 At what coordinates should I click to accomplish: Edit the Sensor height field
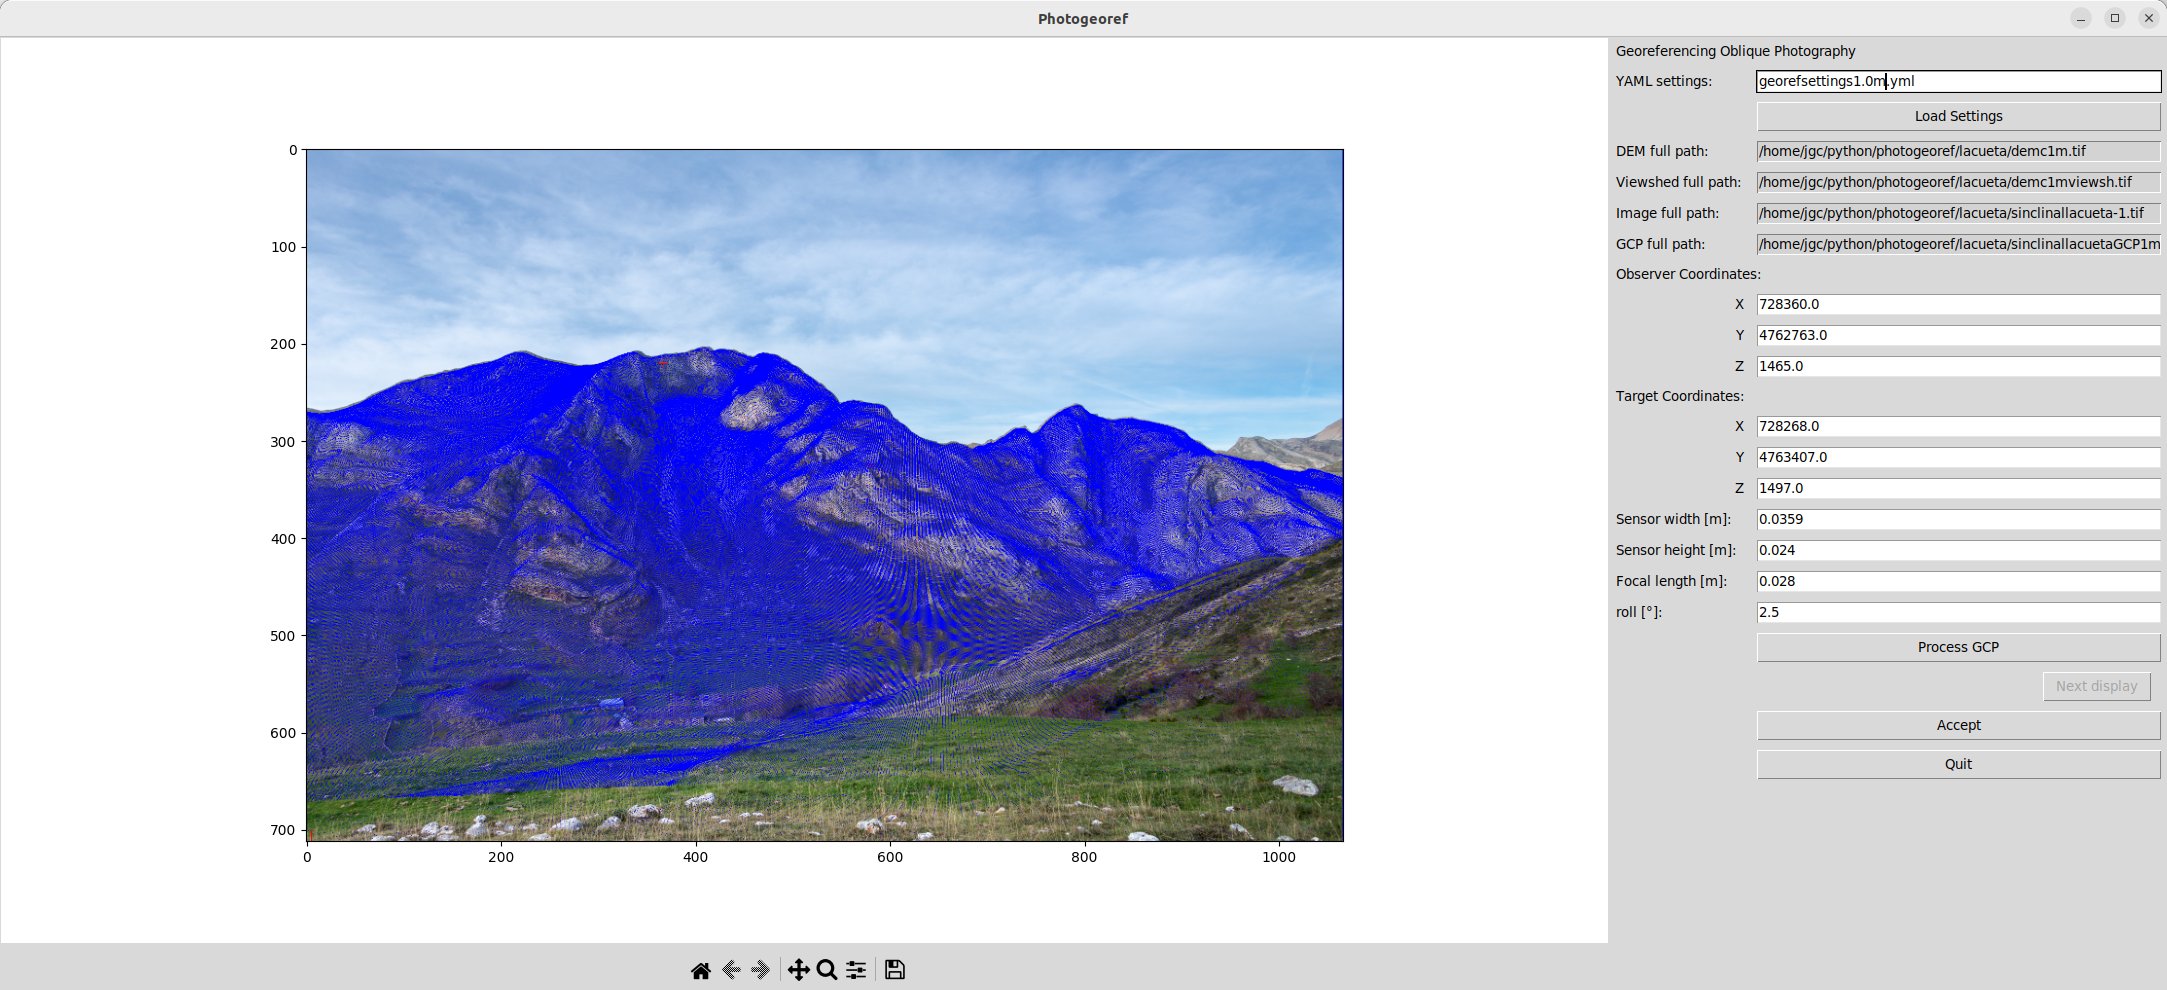[1958, 550]
